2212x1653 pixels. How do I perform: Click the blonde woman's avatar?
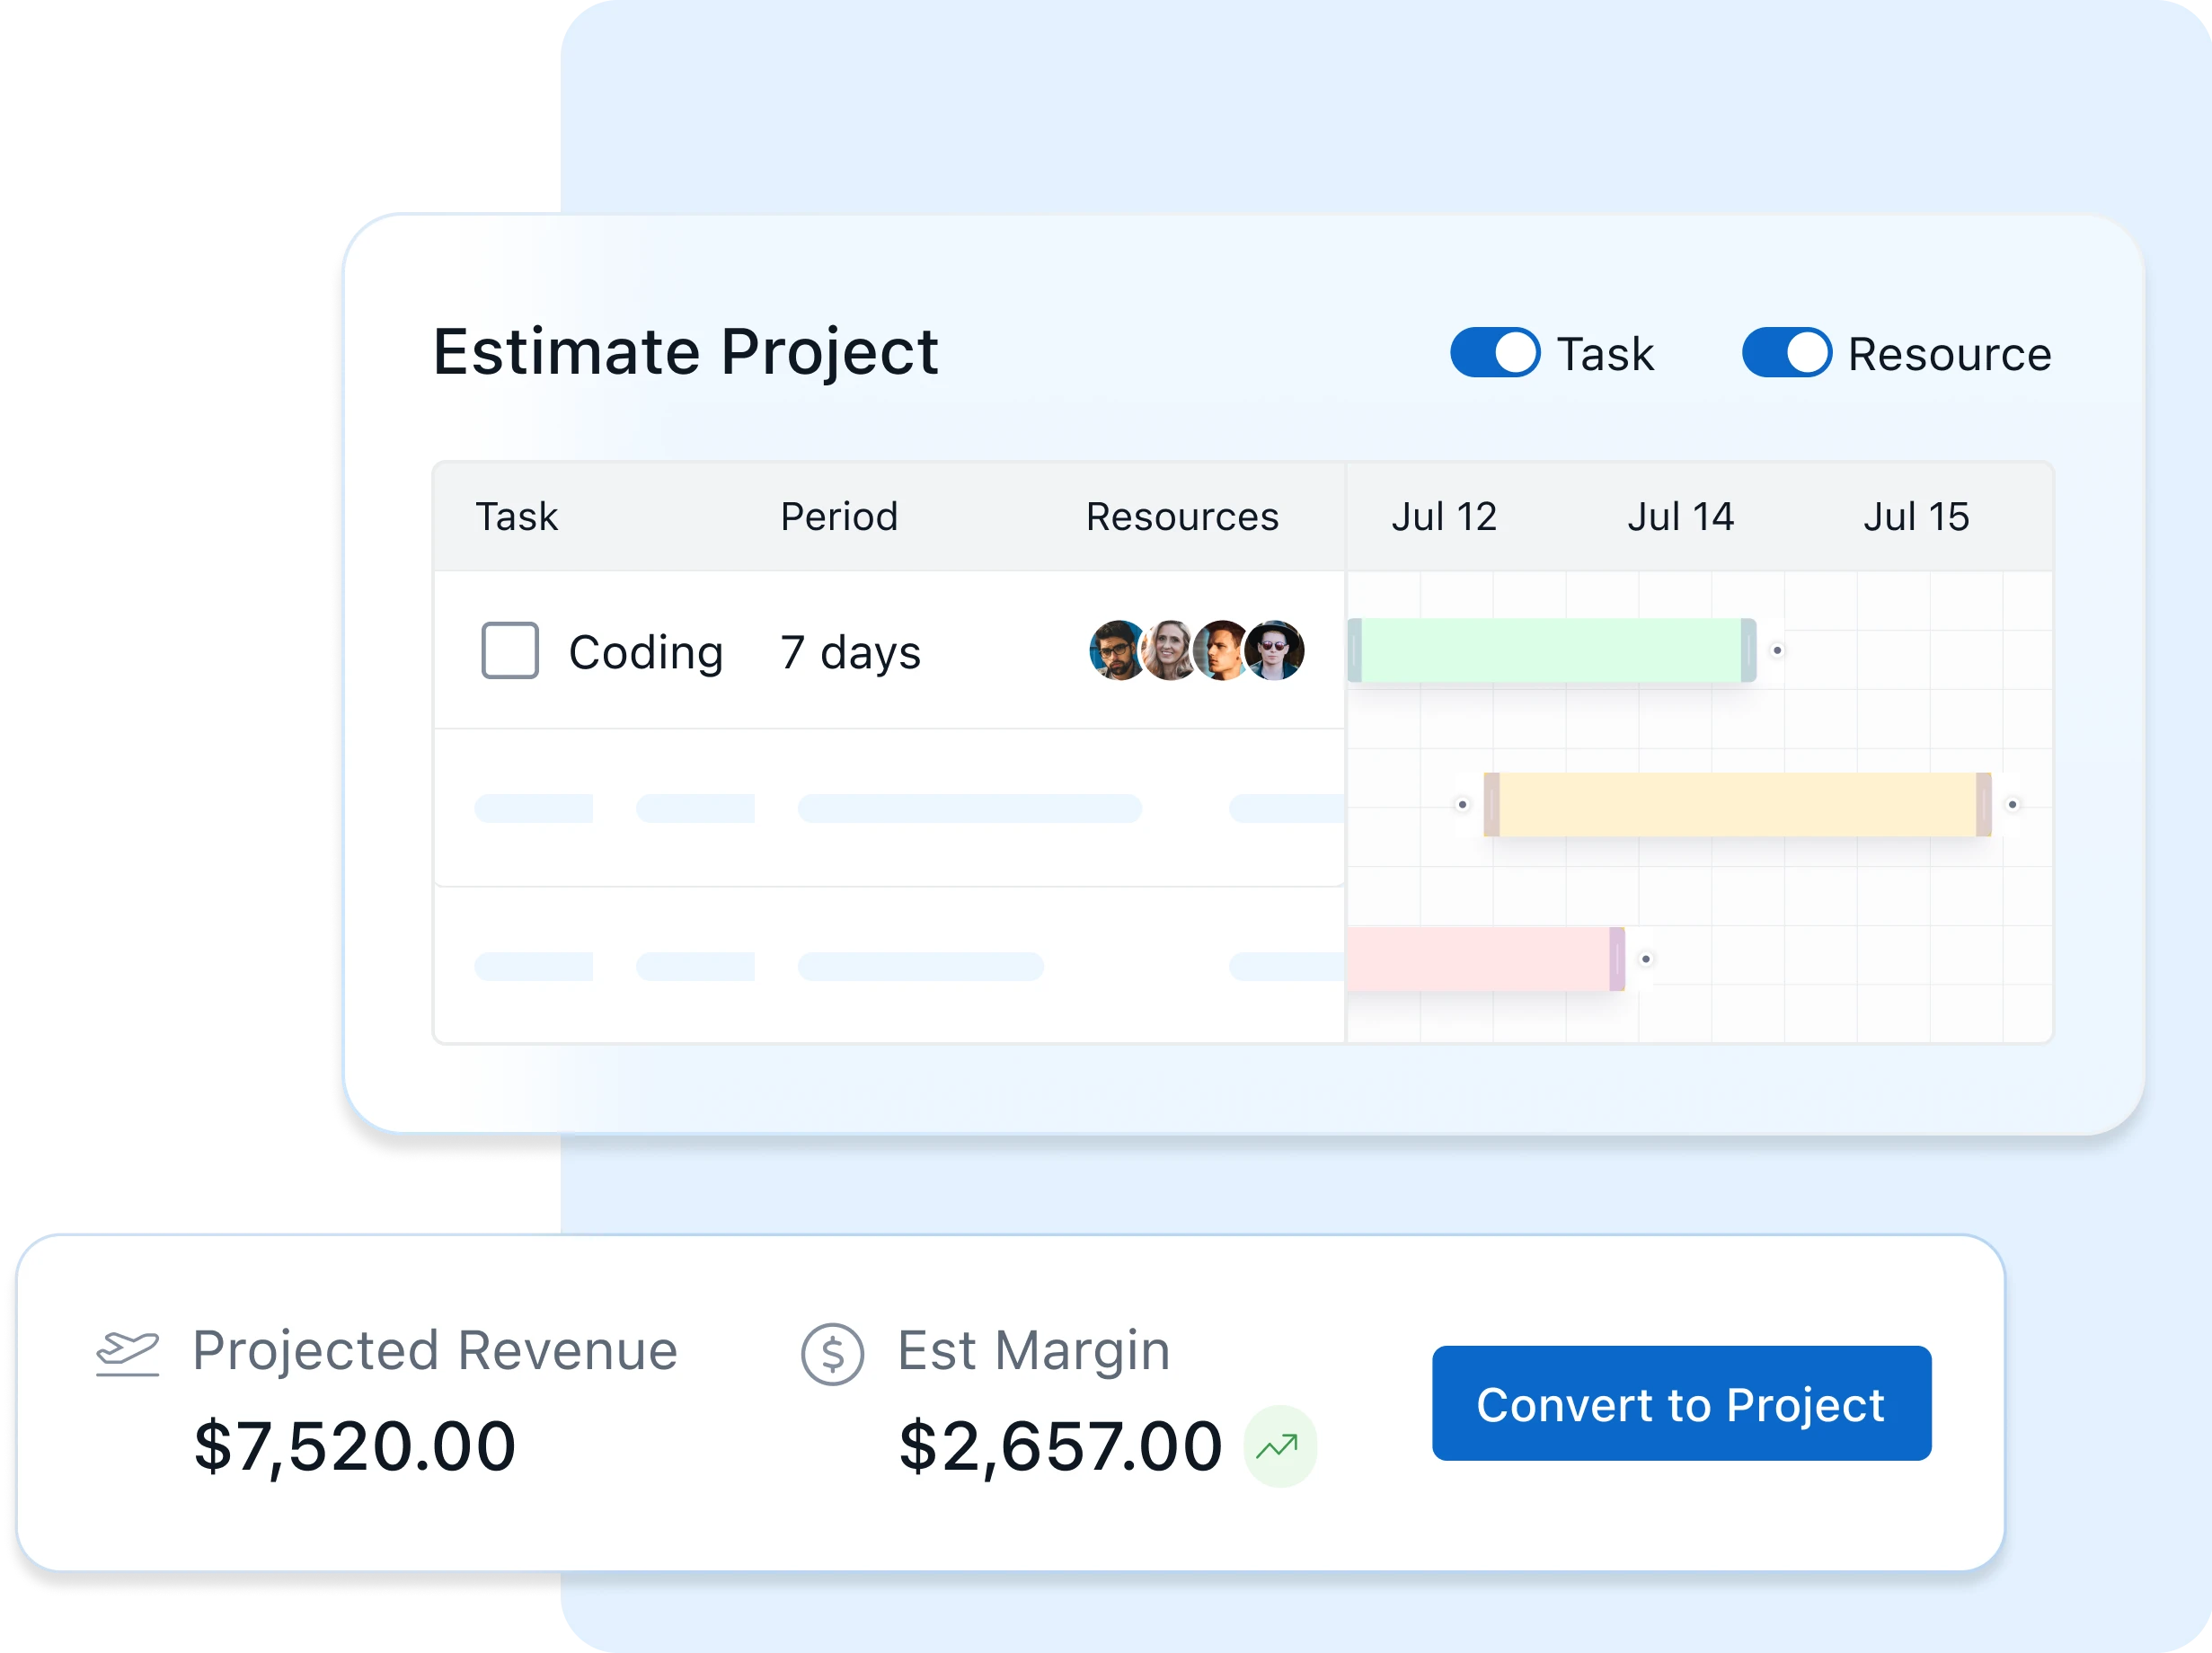tap(1166, 650)
